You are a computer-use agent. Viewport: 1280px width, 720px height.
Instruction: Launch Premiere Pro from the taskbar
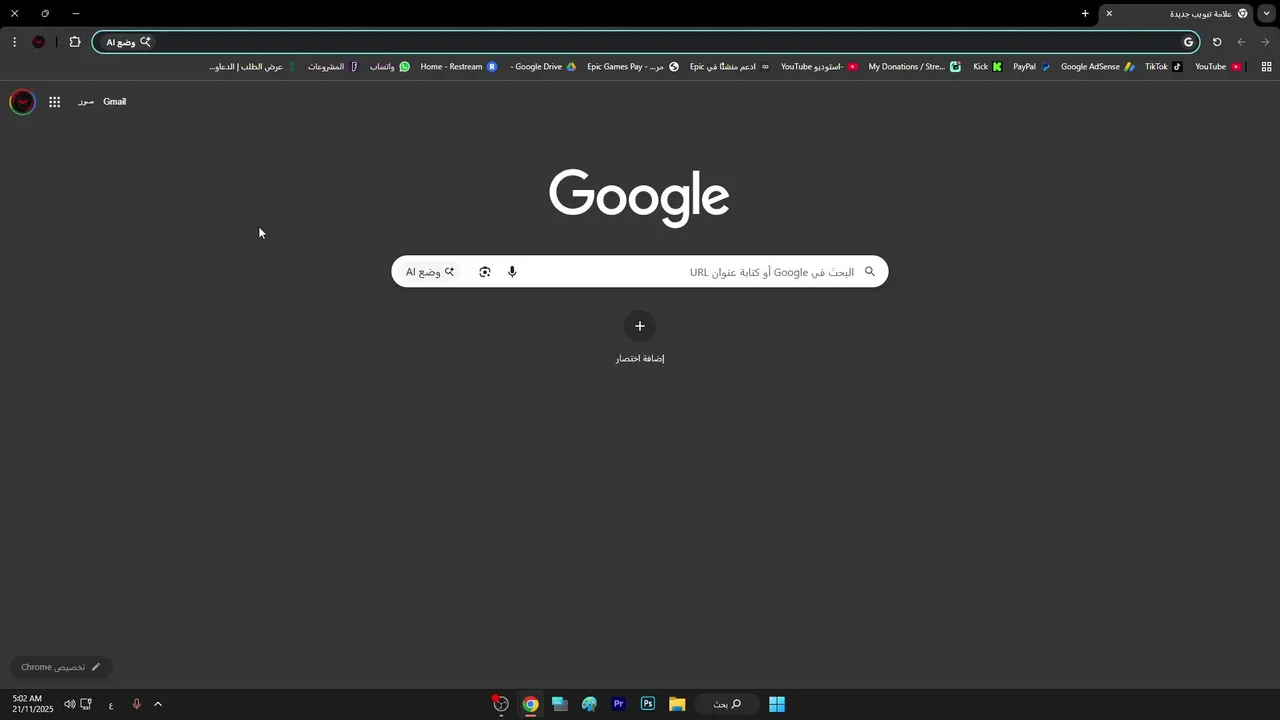tap(619, 704)
